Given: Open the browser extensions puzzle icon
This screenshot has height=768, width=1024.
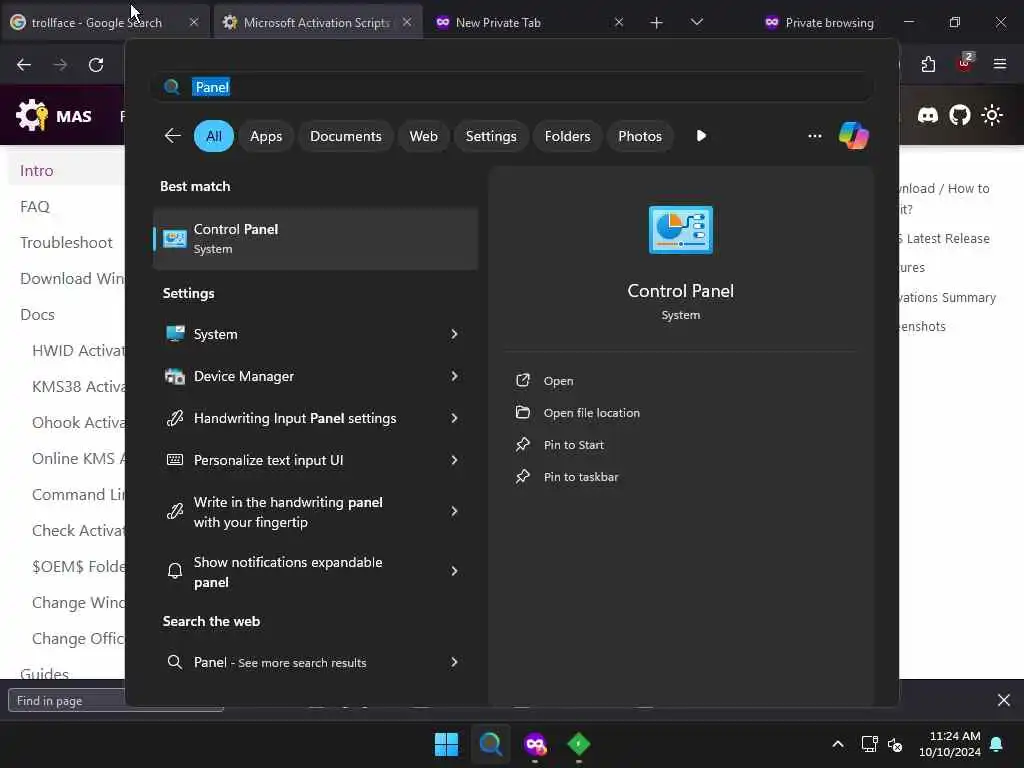Looking at the screenshot, I should (928, 64).
